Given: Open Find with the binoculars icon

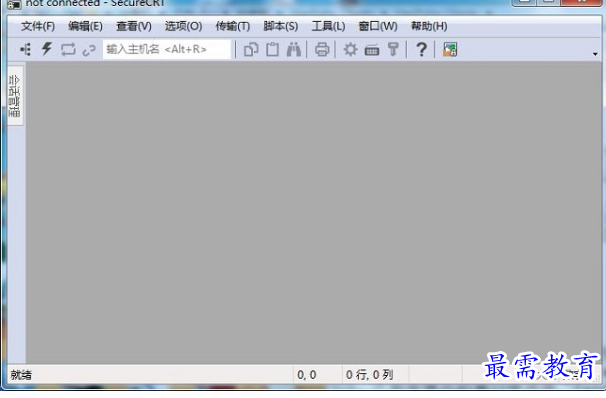Looking at the screenshot, I should pyautogui.click(x=294, y=50).
